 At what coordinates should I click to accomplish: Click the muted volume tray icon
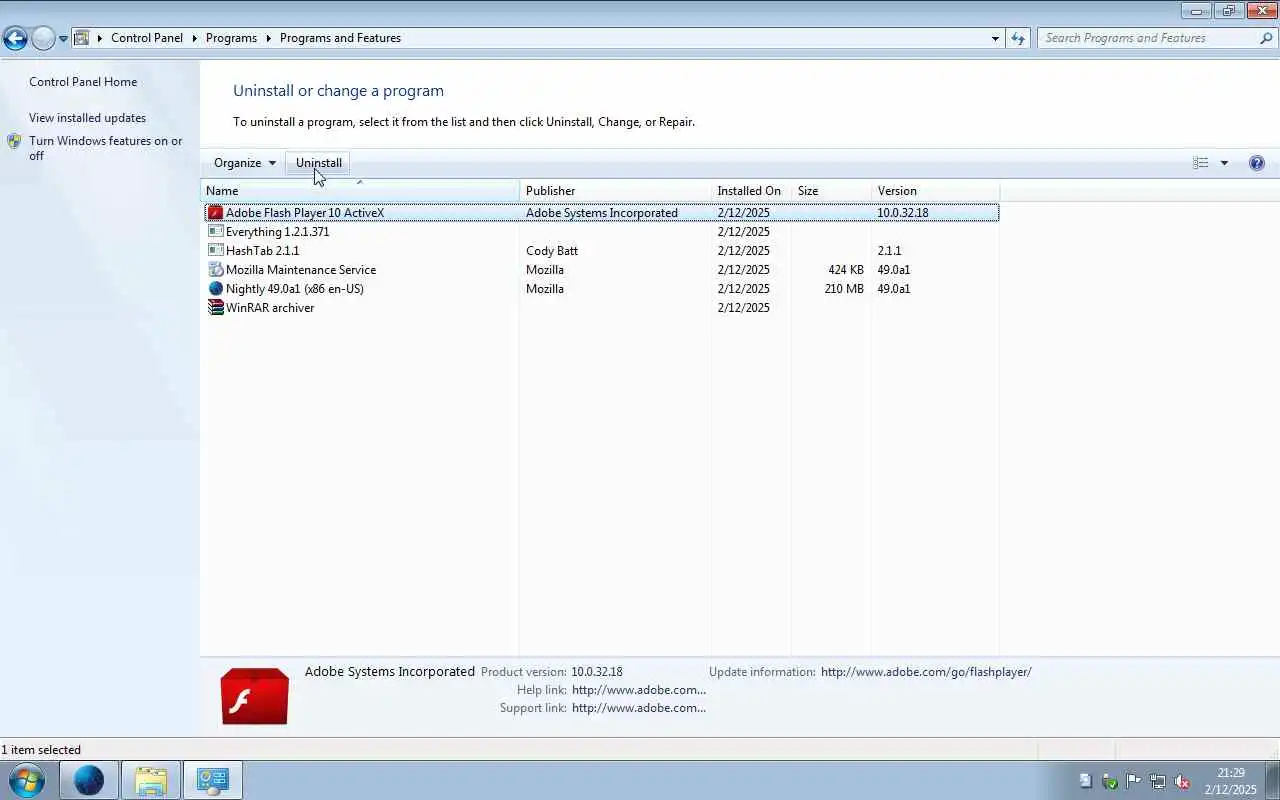(x=1182, y=781)
